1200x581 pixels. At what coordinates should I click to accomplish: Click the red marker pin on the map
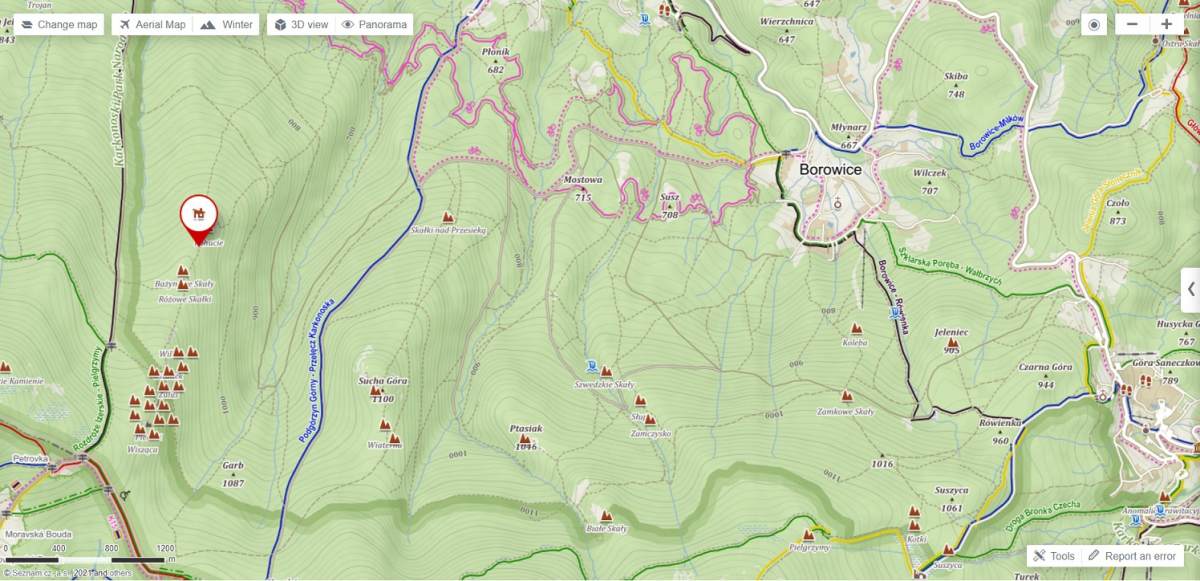[199, 214]
